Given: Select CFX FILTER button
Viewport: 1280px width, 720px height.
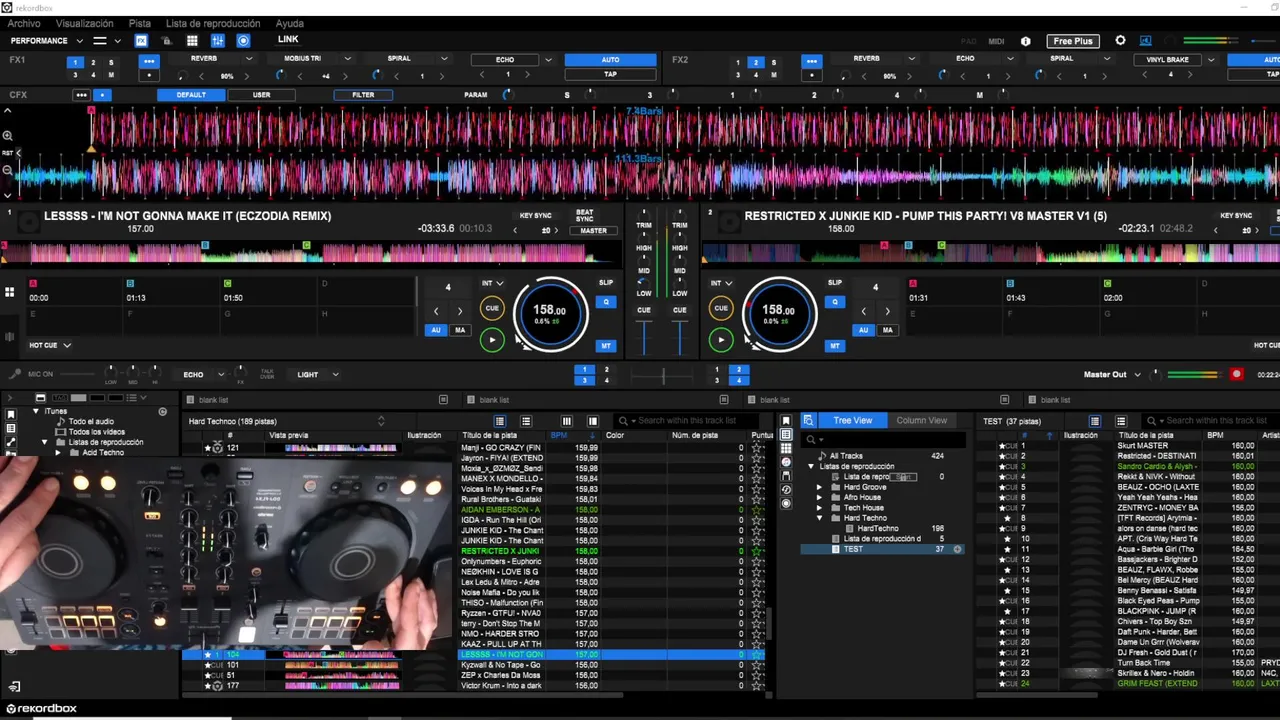Looking at the screenshot, I should pos(363,95).
